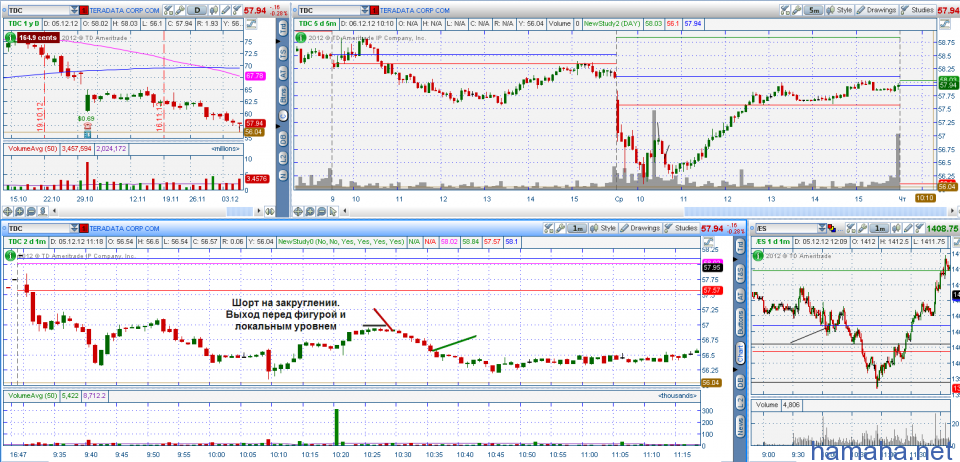
Task: Click red flag icon in 5-minute chart header
Action: (x=374, y=10)
